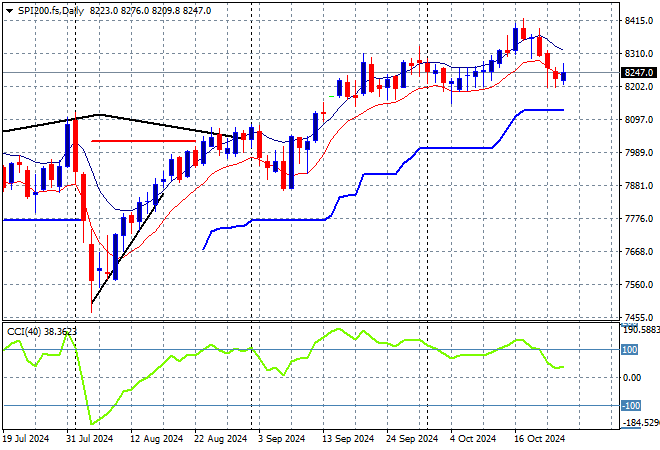
Task: Click the 7881.0 price scale label
Action: [x=639, y=186]
